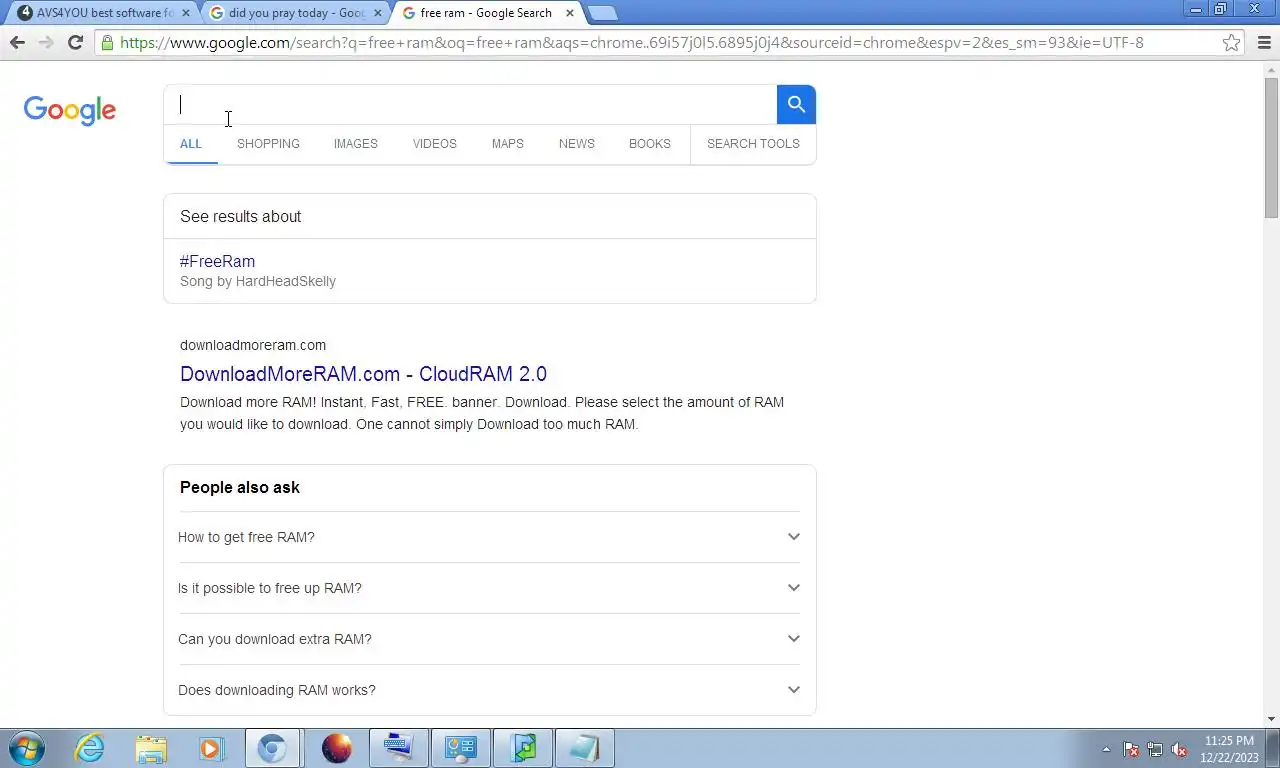Switch to NEWS results tab

pyautogui.click(x=576, y=143)
